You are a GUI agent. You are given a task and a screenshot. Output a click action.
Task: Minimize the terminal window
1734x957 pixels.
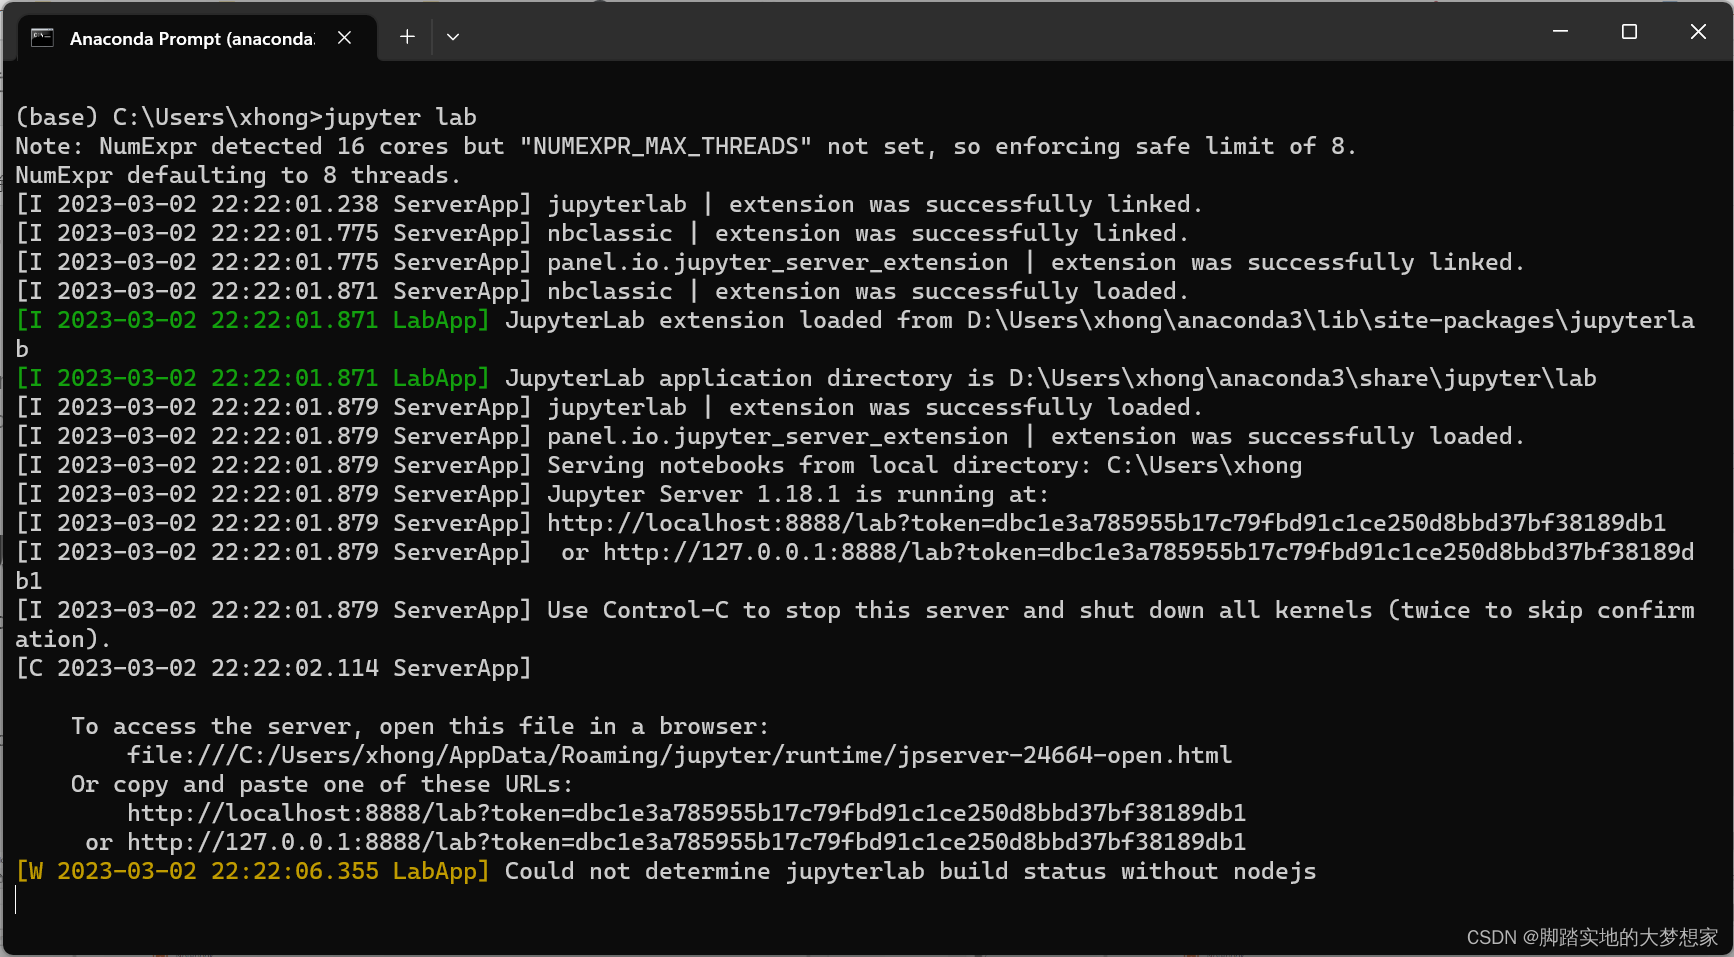click(1560, 32)
